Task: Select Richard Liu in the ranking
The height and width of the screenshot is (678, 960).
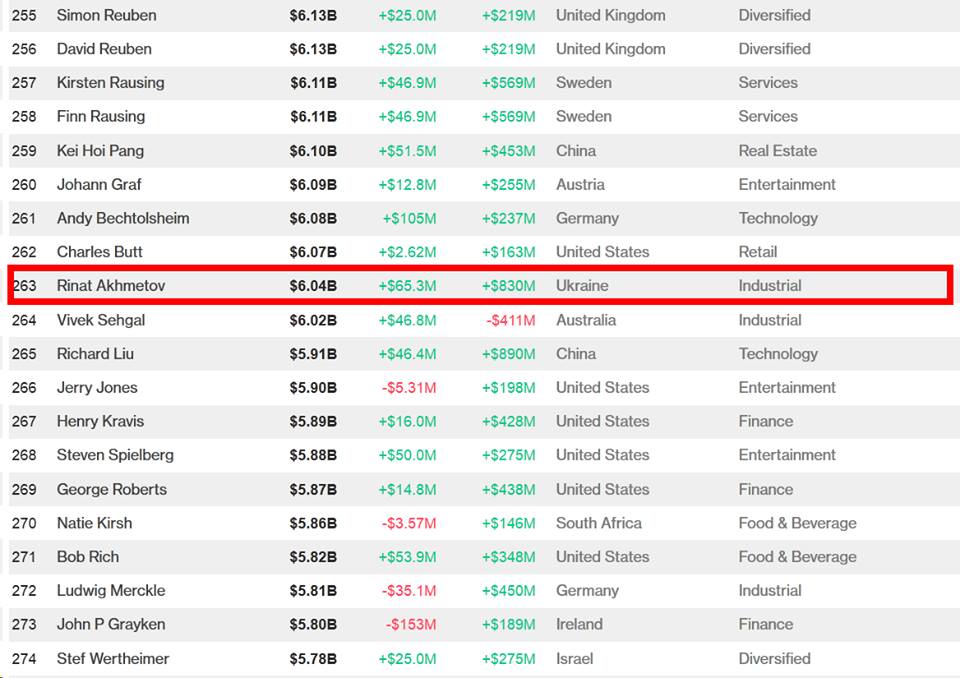Action: [x=95, y=354]
